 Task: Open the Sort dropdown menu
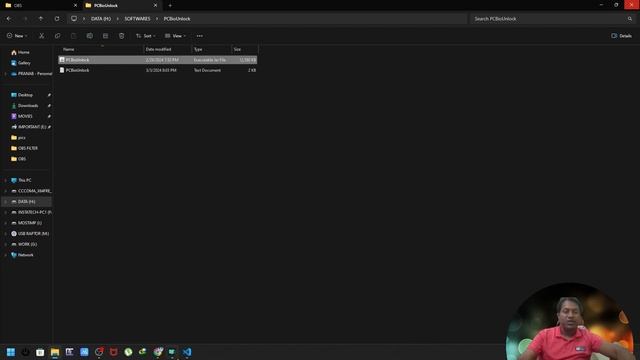click(146, 36)
